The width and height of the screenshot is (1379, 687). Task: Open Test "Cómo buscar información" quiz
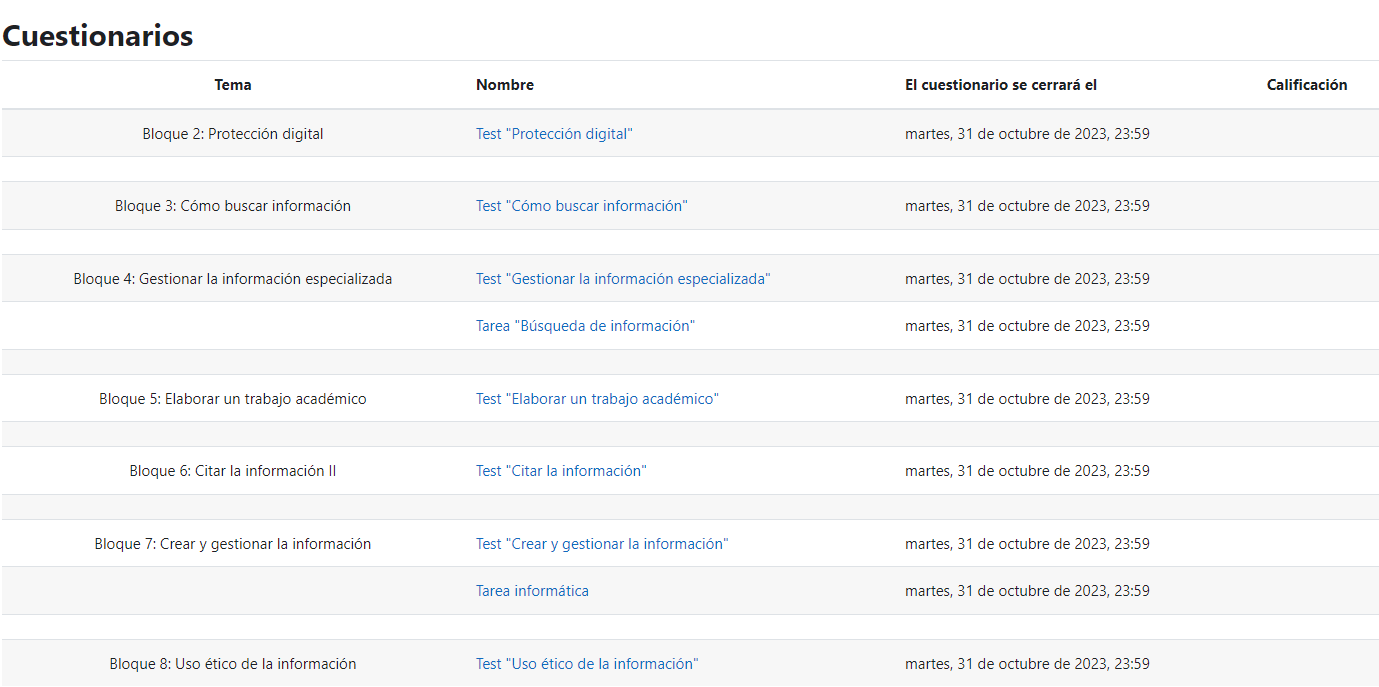tap(581, 206)
